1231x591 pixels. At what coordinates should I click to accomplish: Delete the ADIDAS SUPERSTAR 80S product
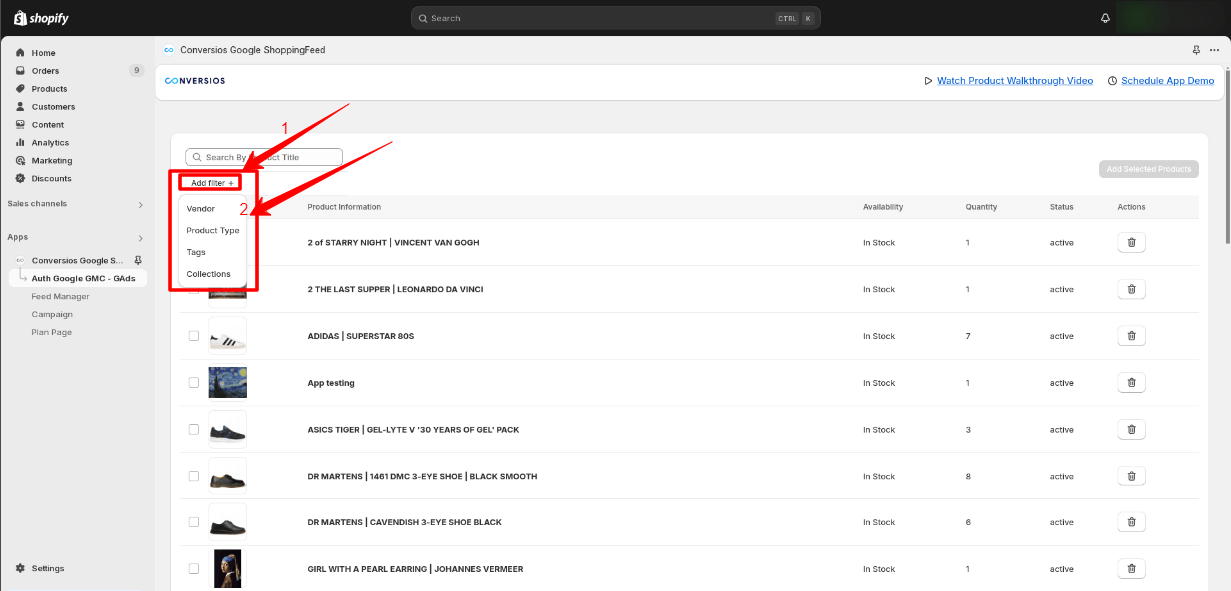pos(1131,336)
